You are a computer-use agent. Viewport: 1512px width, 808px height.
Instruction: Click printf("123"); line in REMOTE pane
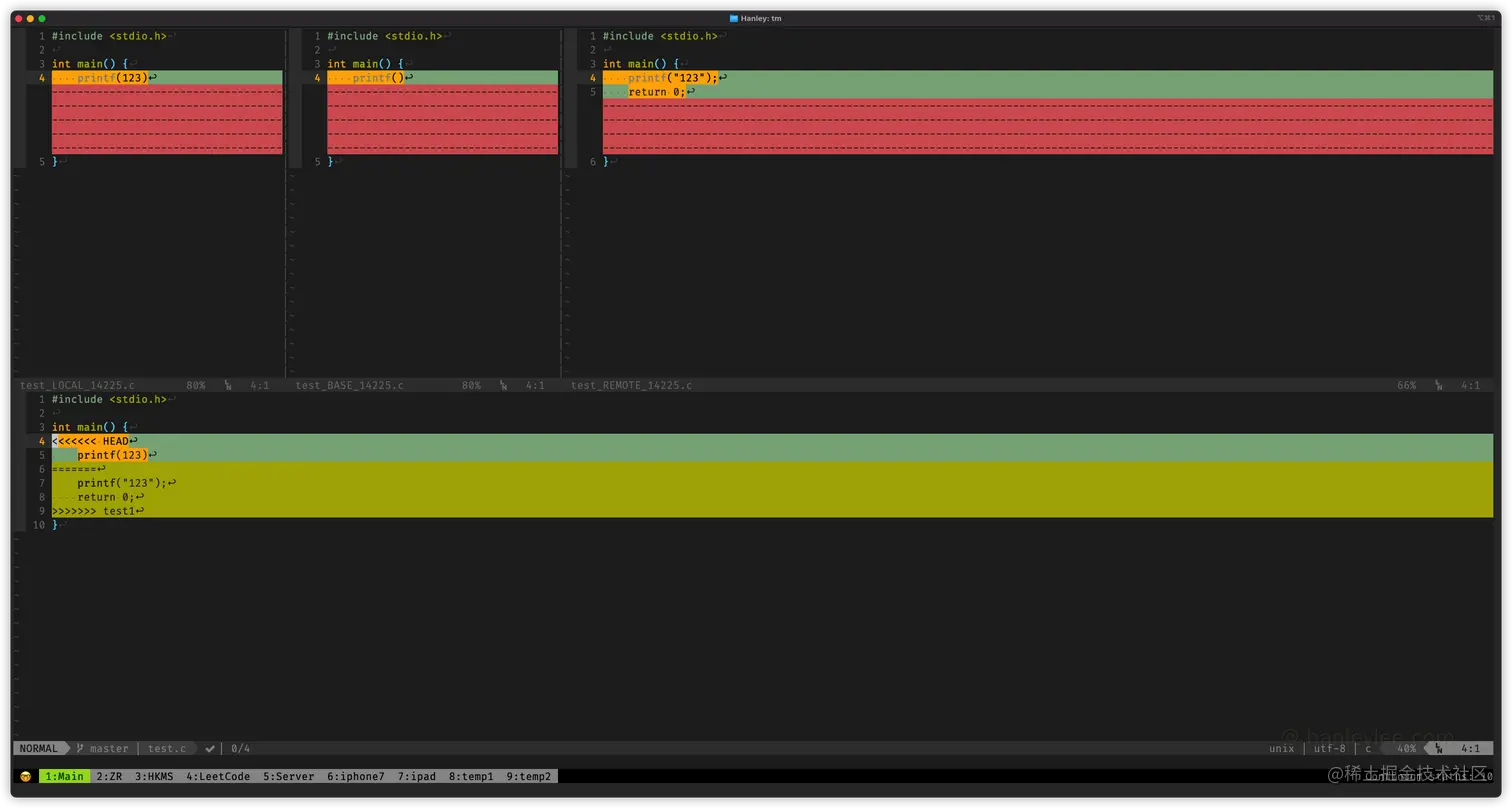[x=1048, y=78]
